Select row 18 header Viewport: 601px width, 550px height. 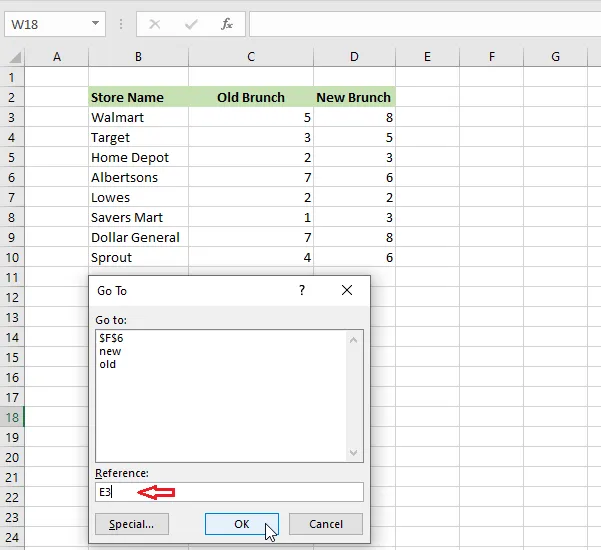click(11, 417)
